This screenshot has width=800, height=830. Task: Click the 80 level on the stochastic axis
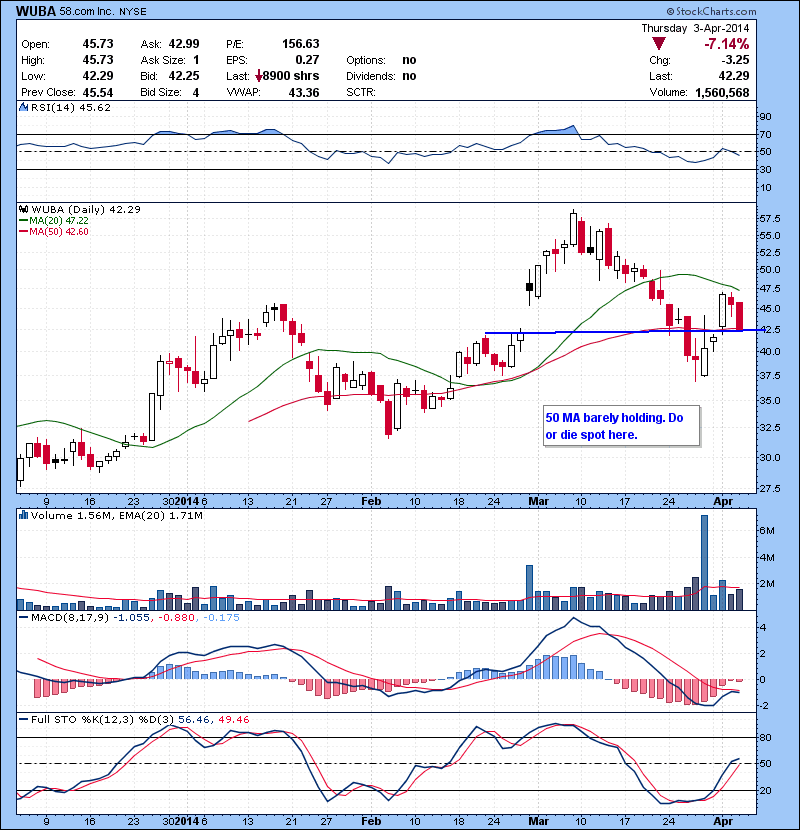click(x=766, y=737)
